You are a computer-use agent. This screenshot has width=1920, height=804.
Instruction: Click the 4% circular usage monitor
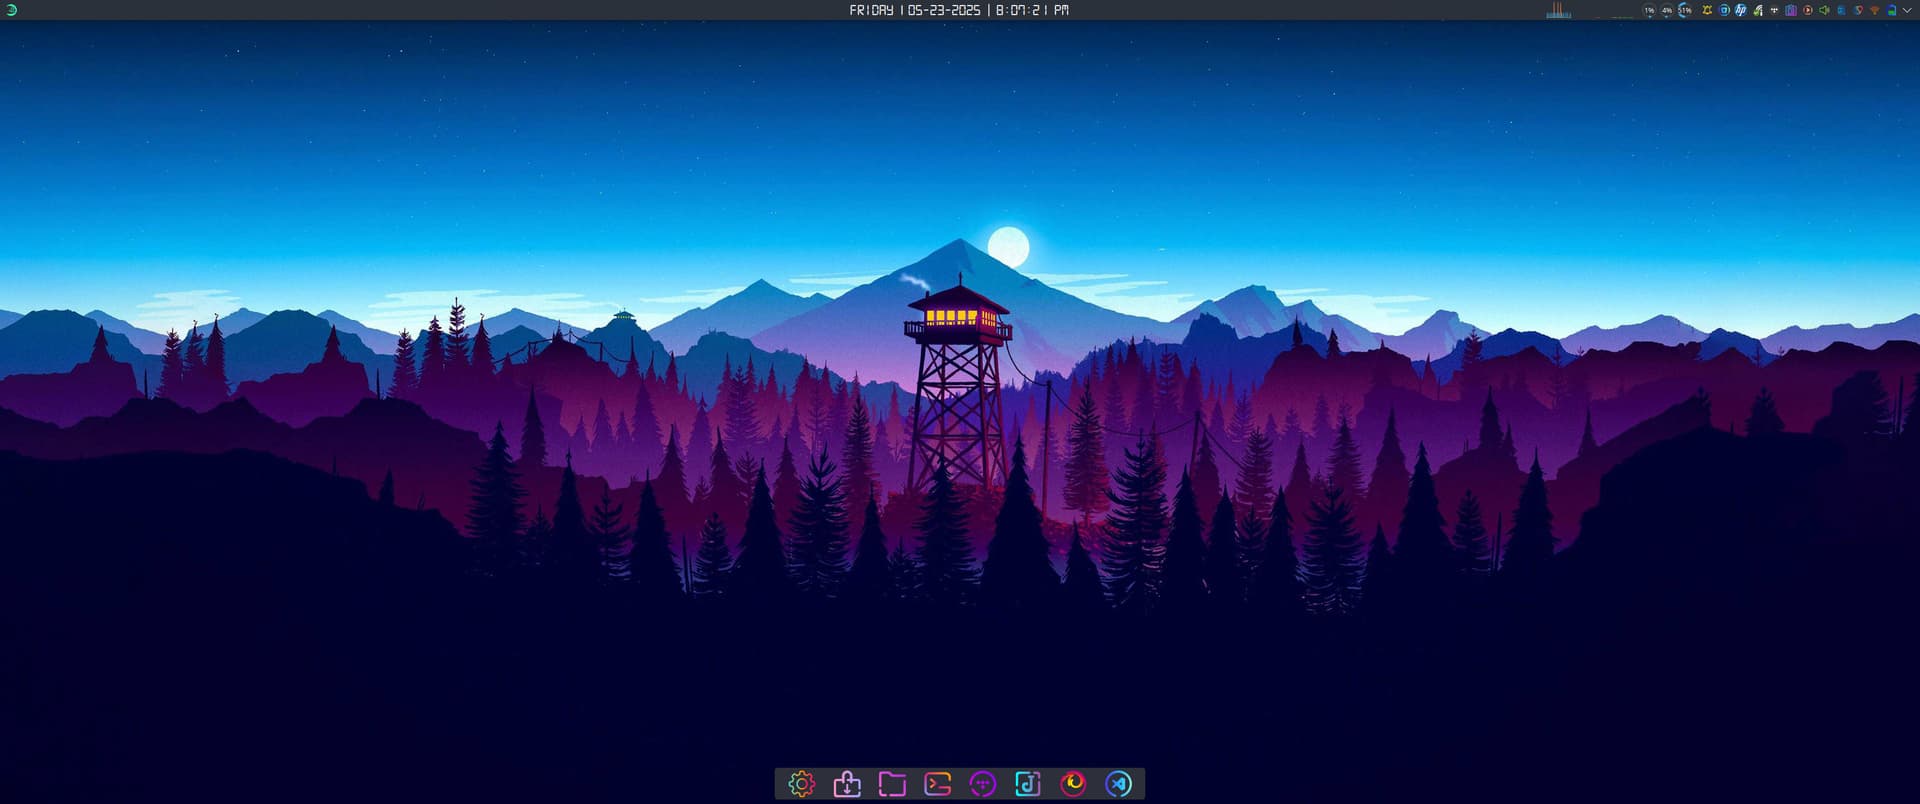(1667, 10)
